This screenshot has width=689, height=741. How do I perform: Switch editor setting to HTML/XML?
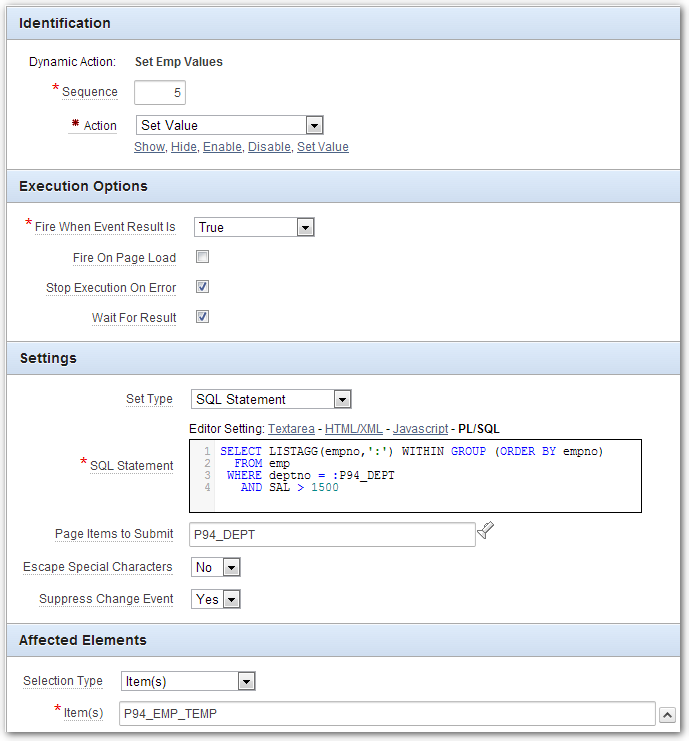pyautogui.click(x=354, y=428)
